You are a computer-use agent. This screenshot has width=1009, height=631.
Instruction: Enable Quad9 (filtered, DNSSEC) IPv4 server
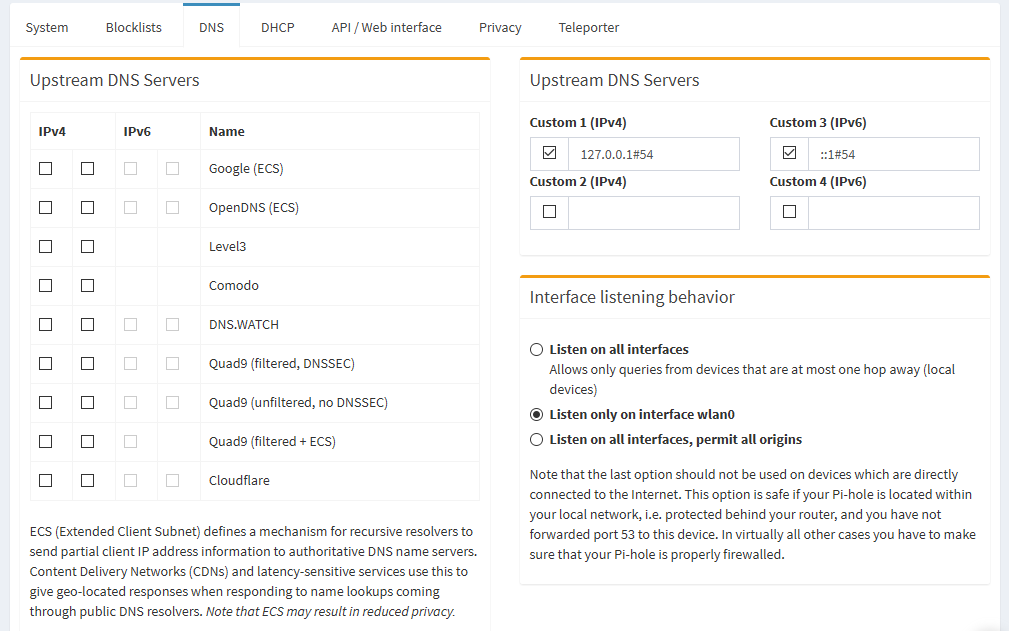point(46,363)
